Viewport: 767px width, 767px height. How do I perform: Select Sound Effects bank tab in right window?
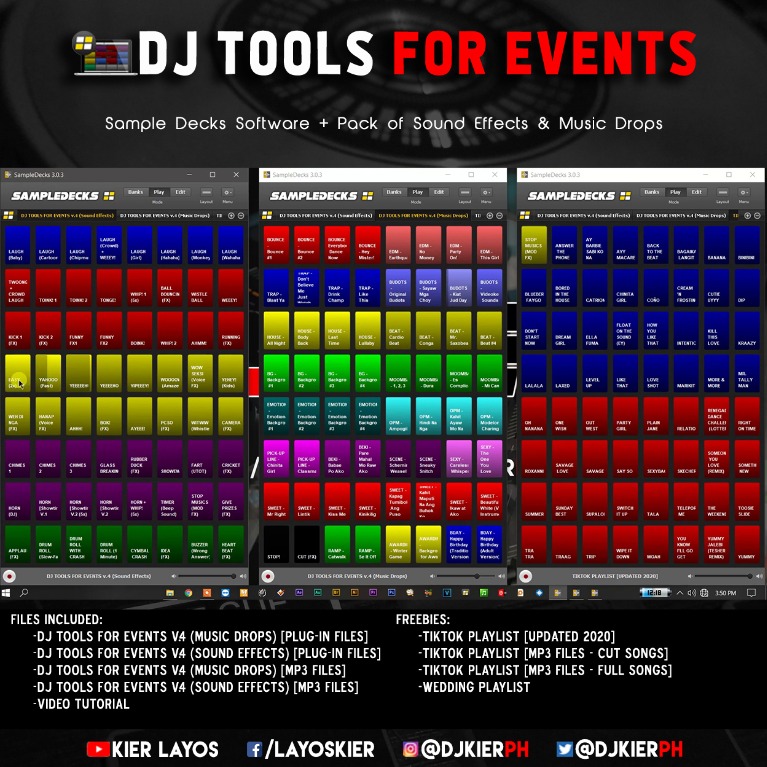click(584, 215)
